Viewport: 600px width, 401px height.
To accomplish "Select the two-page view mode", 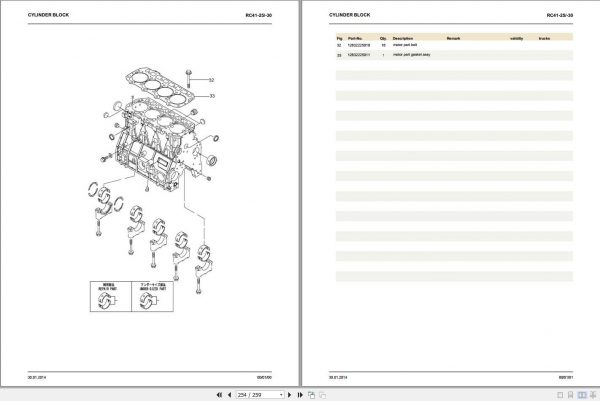I will (582, 395).
